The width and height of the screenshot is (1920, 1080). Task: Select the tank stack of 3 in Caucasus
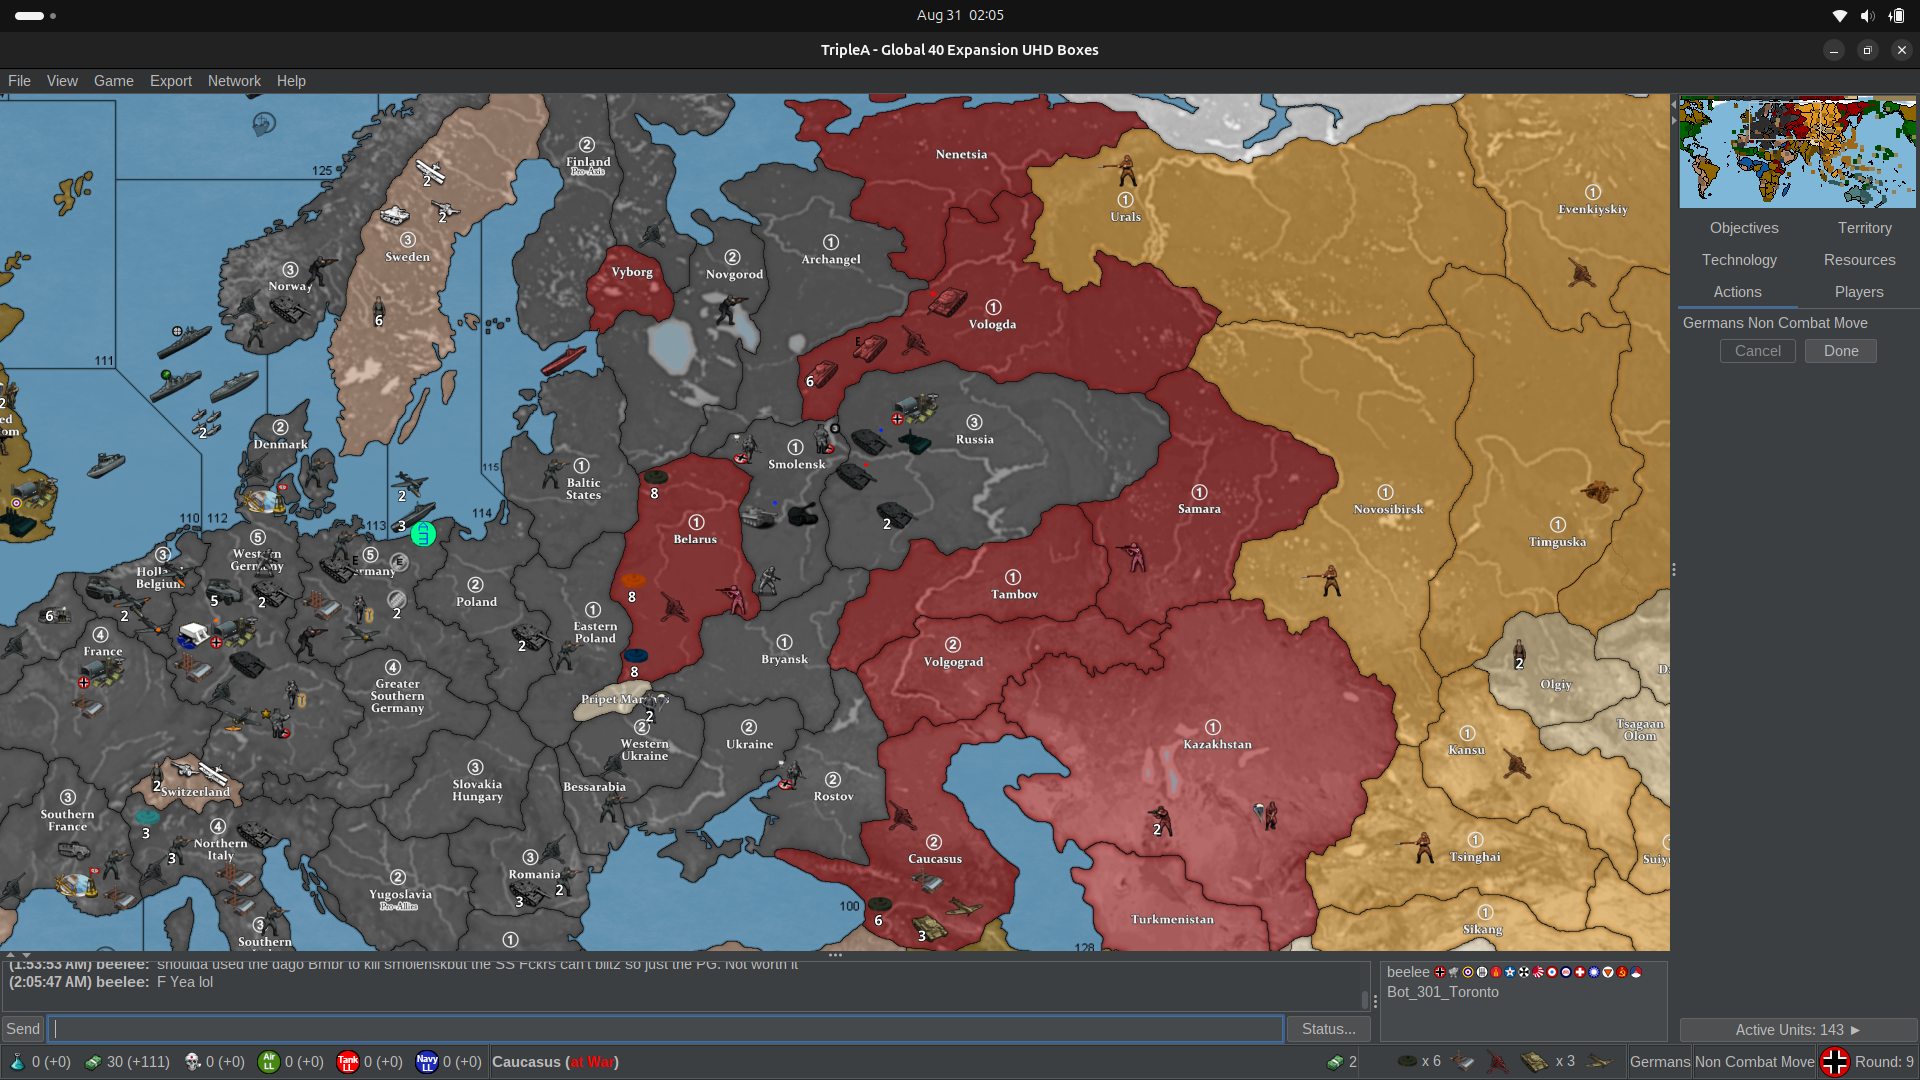pos(931,927)
